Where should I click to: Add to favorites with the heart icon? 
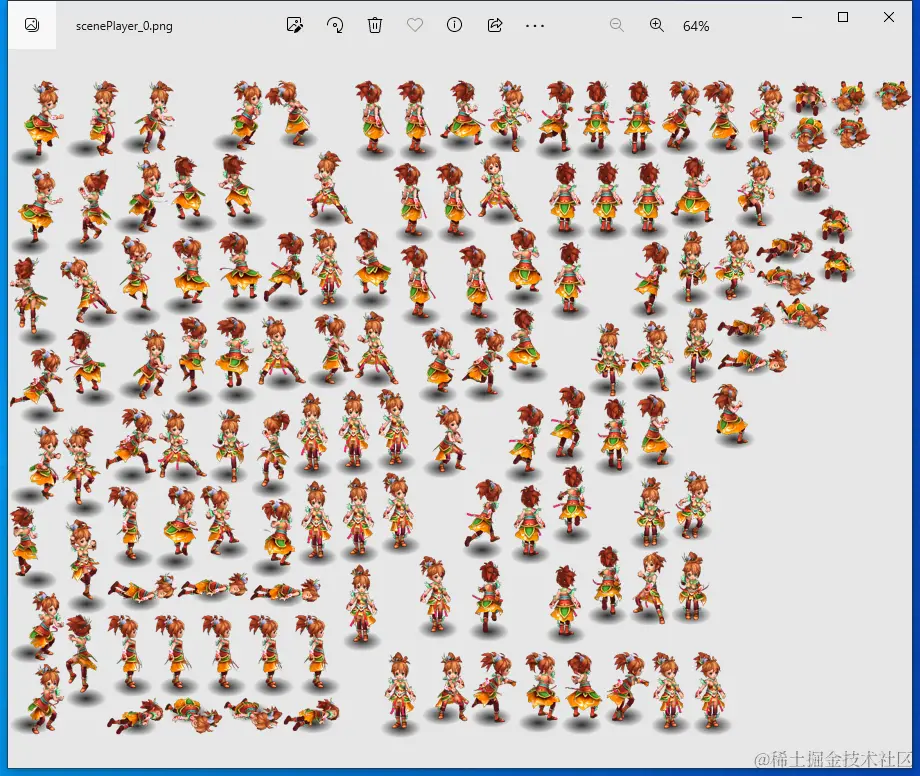(x=415, y=25)
